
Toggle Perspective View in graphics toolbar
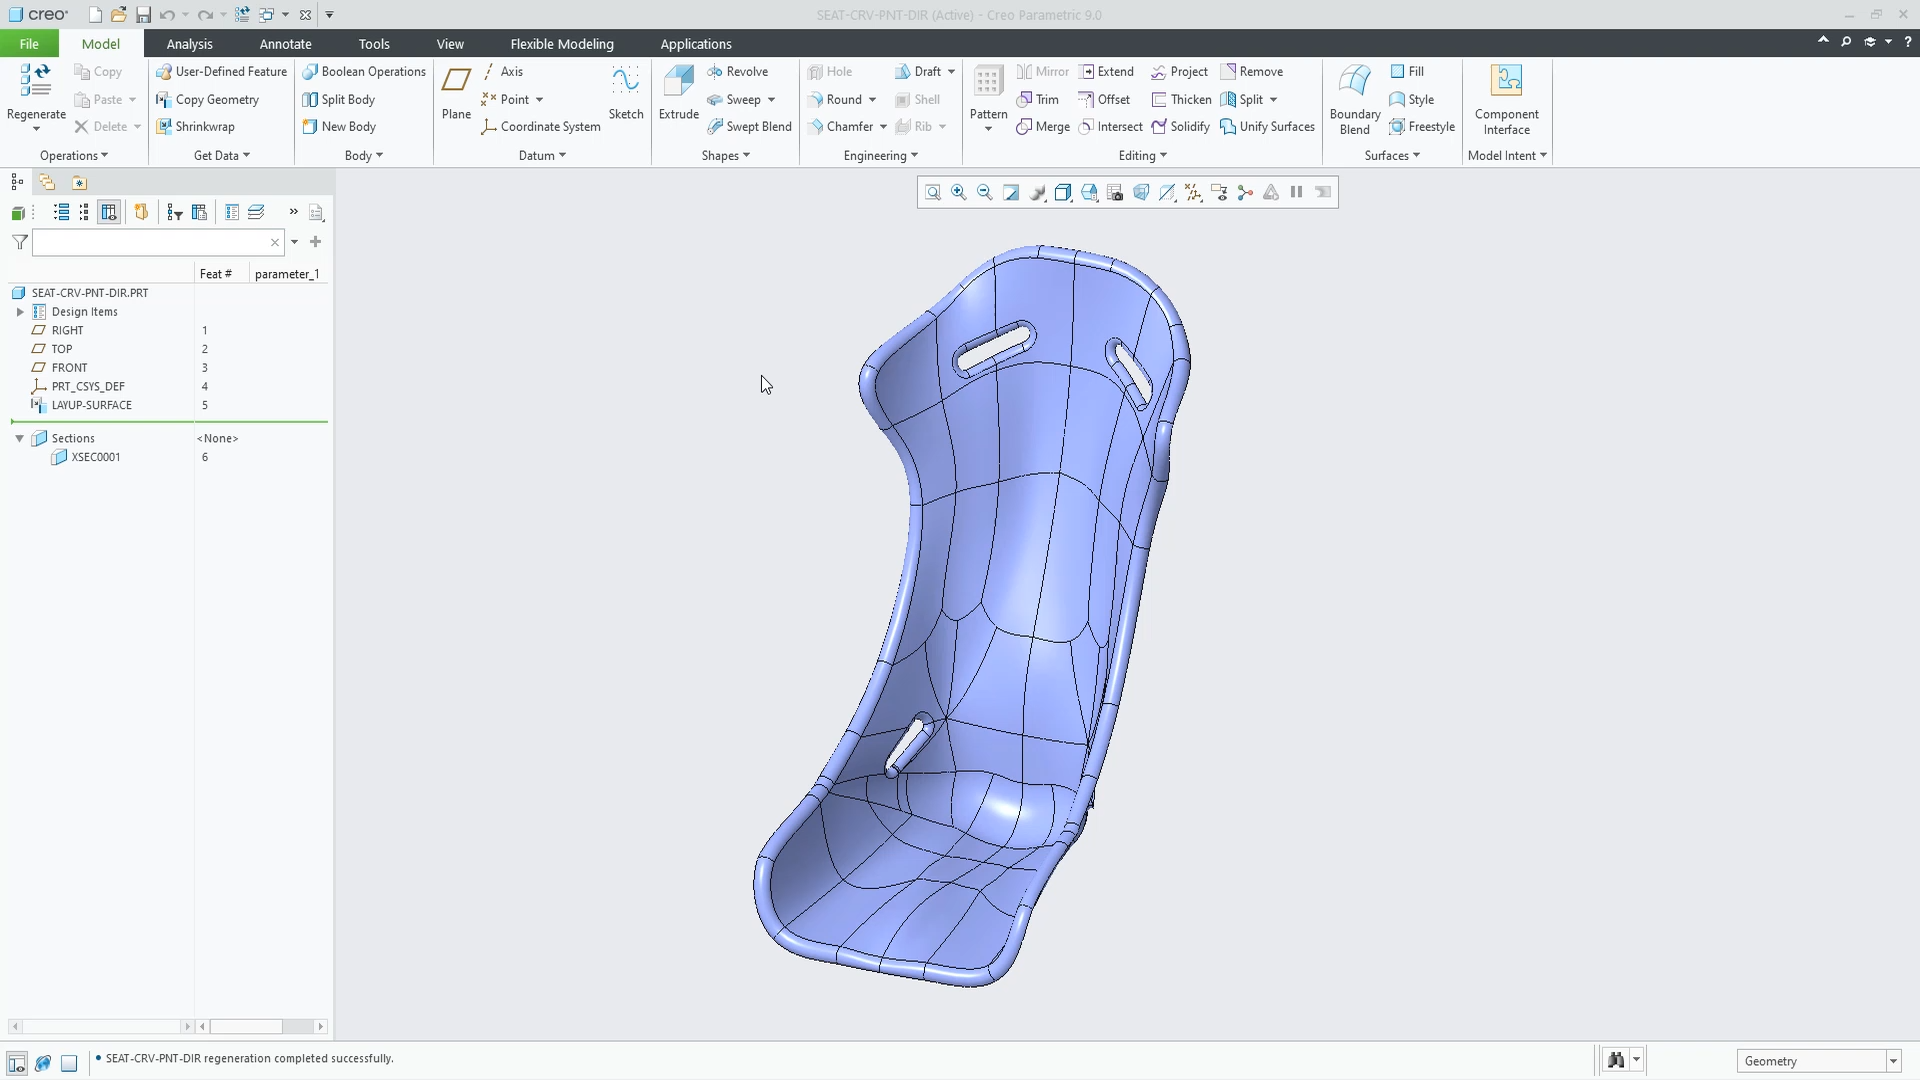[x=1141, y=192]
